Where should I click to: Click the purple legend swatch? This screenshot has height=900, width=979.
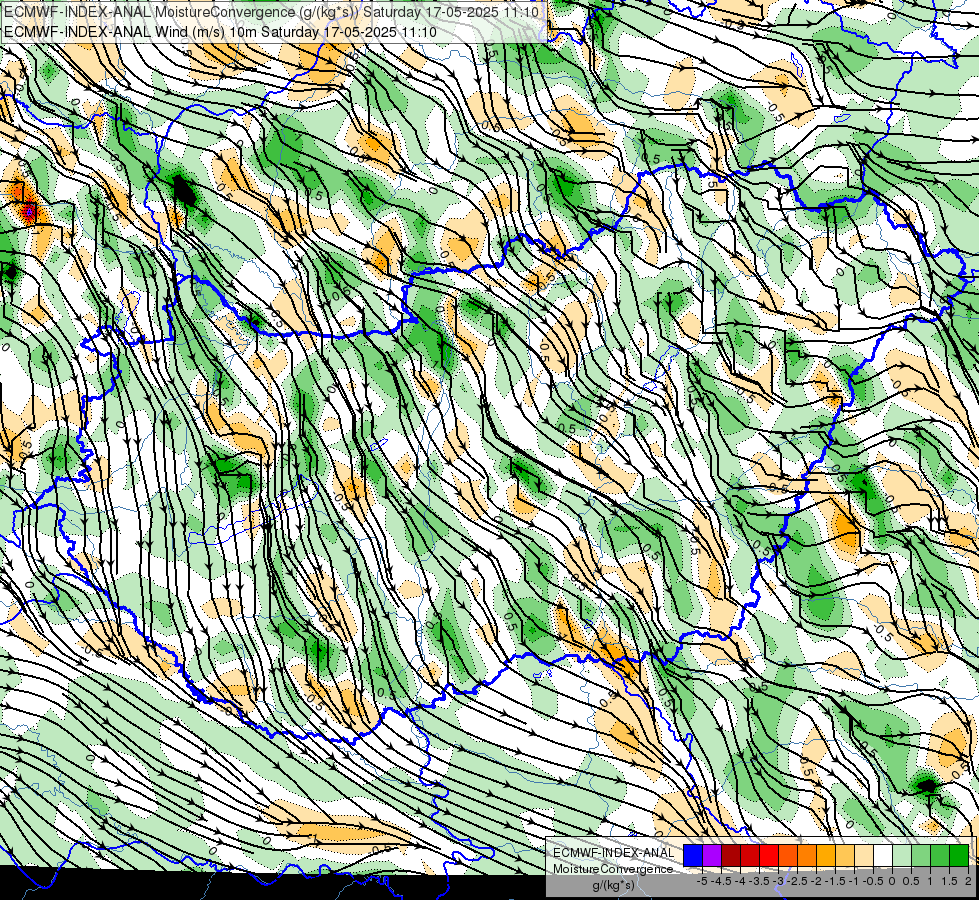tap(712, 855)
